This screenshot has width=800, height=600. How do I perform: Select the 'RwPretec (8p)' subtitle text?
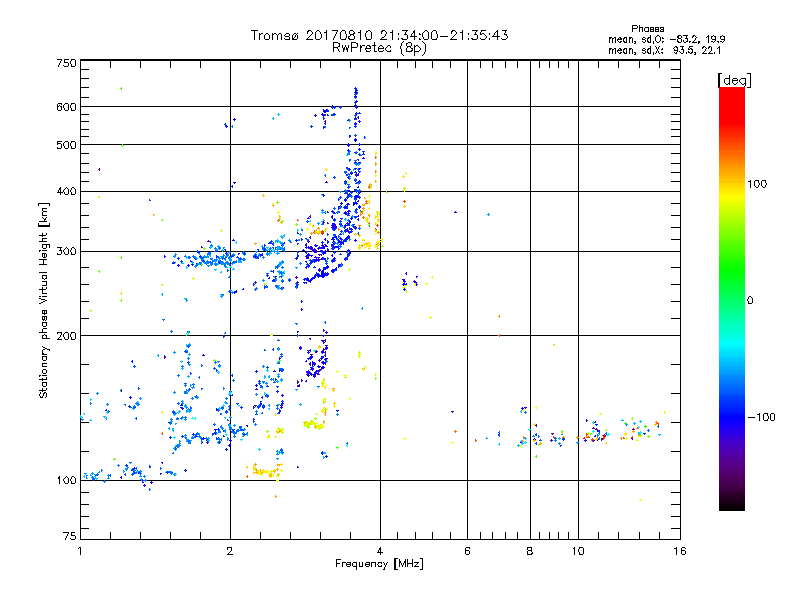(x=379, y=48)
